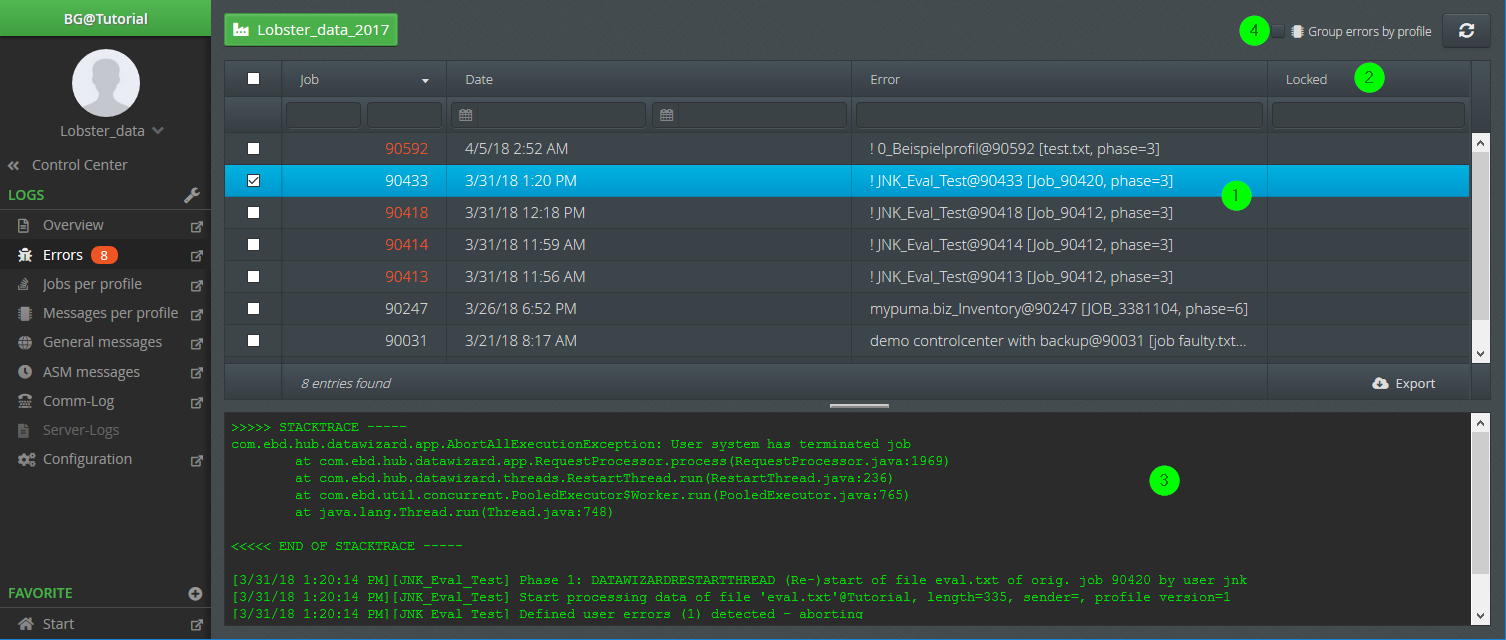Click date 3/21/18 8:17 AM
This screenshot has height=640, width=1506.
click(x=521, y=340)
